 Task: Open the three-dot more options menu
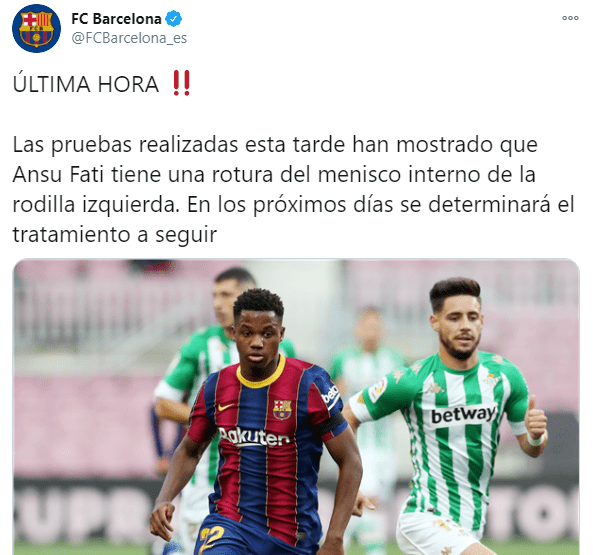coord(570,18)
